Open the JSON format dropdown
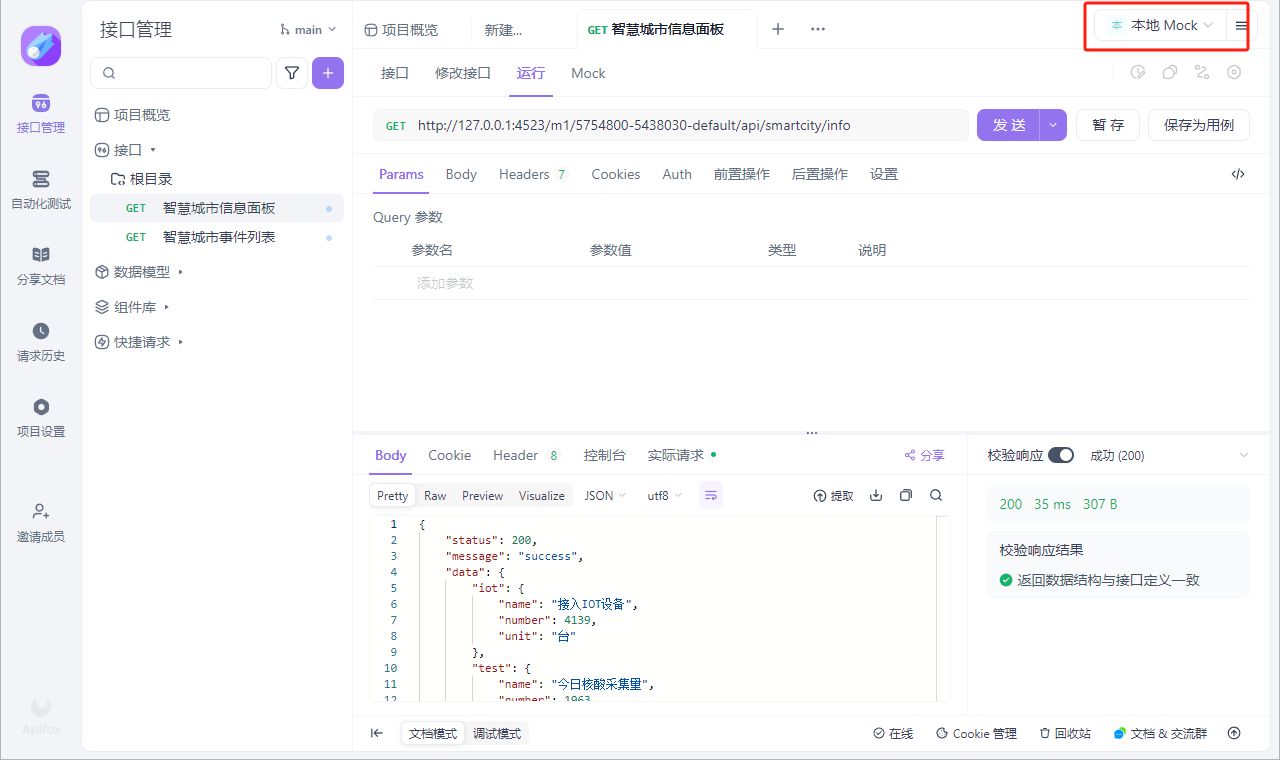Viewport: 1280px width, 760px height. 605,495
